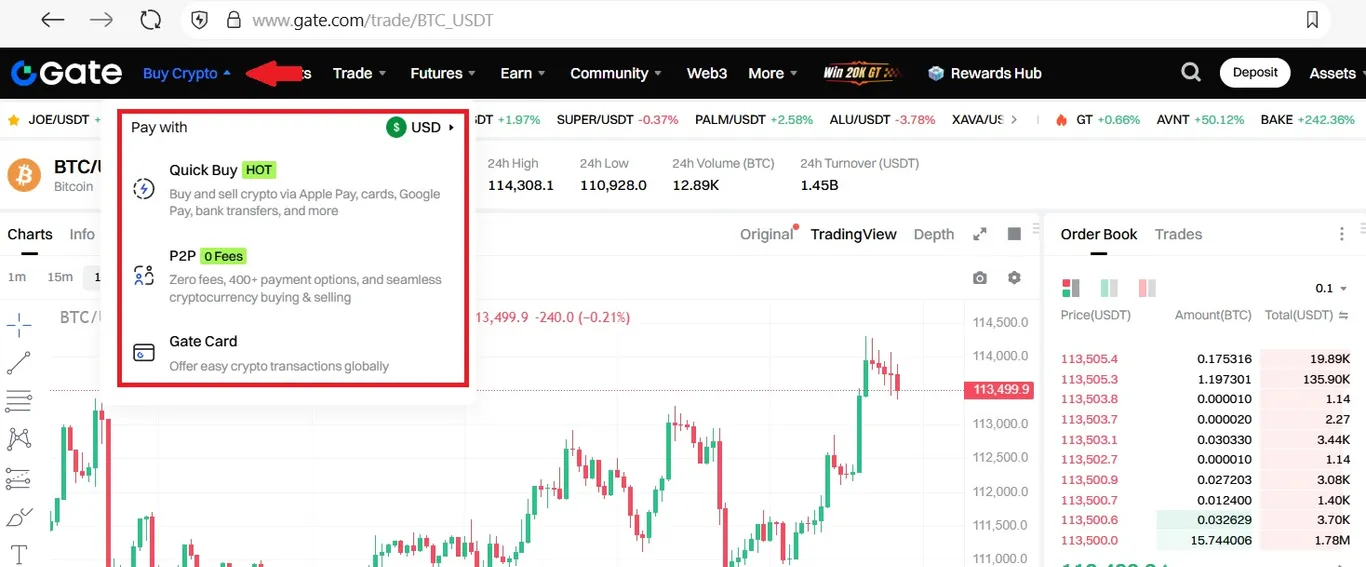Screen dimensions: 1366x567
Task: Switch to Original chart view
Action: point(766,234)
